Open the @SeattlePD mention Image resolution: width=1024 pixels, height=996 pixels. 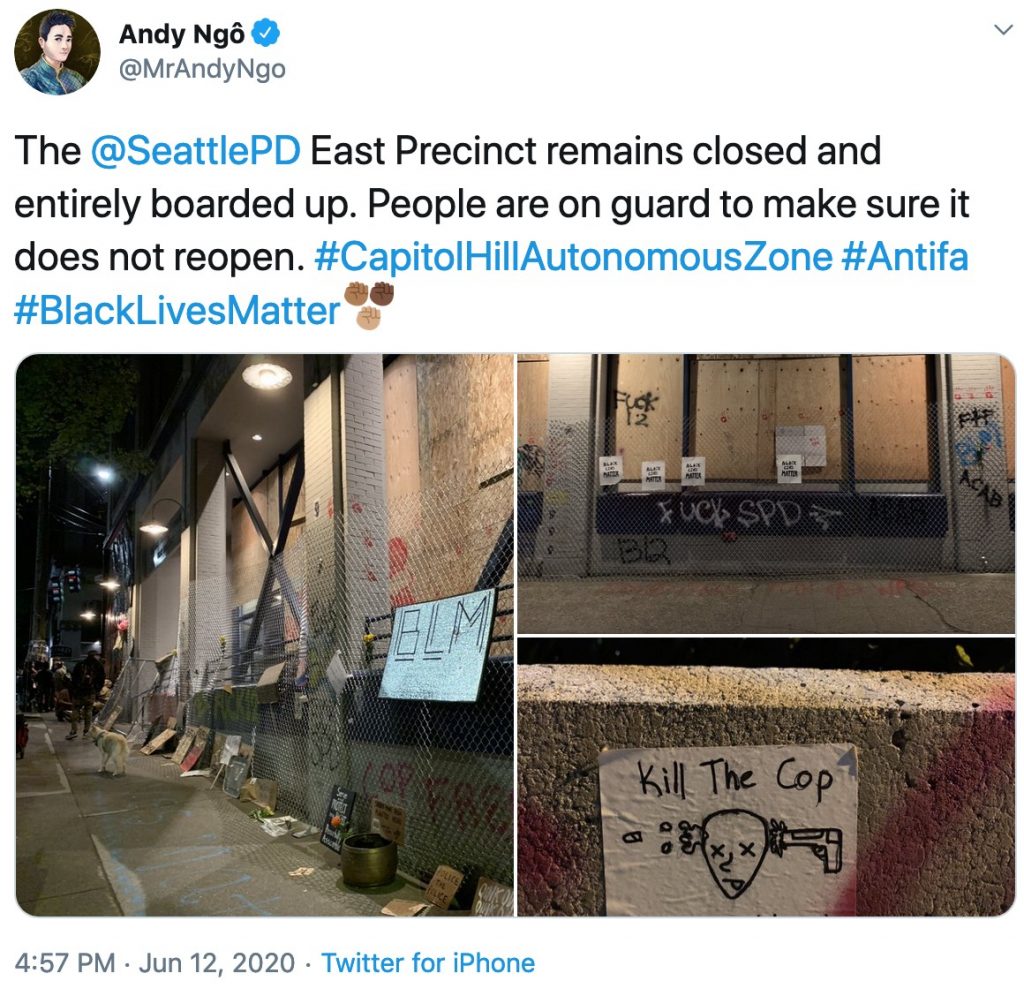click(196, 150)
